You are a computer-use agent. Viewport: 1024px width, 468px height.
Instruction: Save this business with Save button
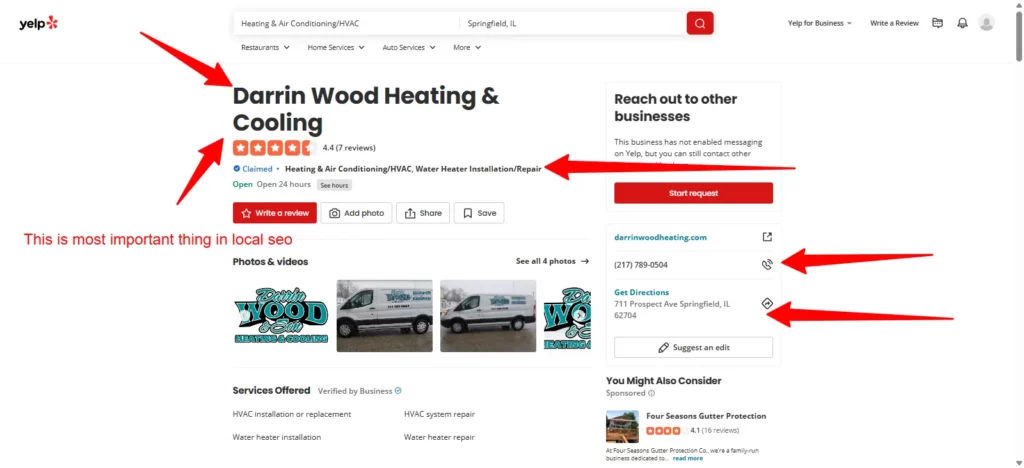[479, 213]
